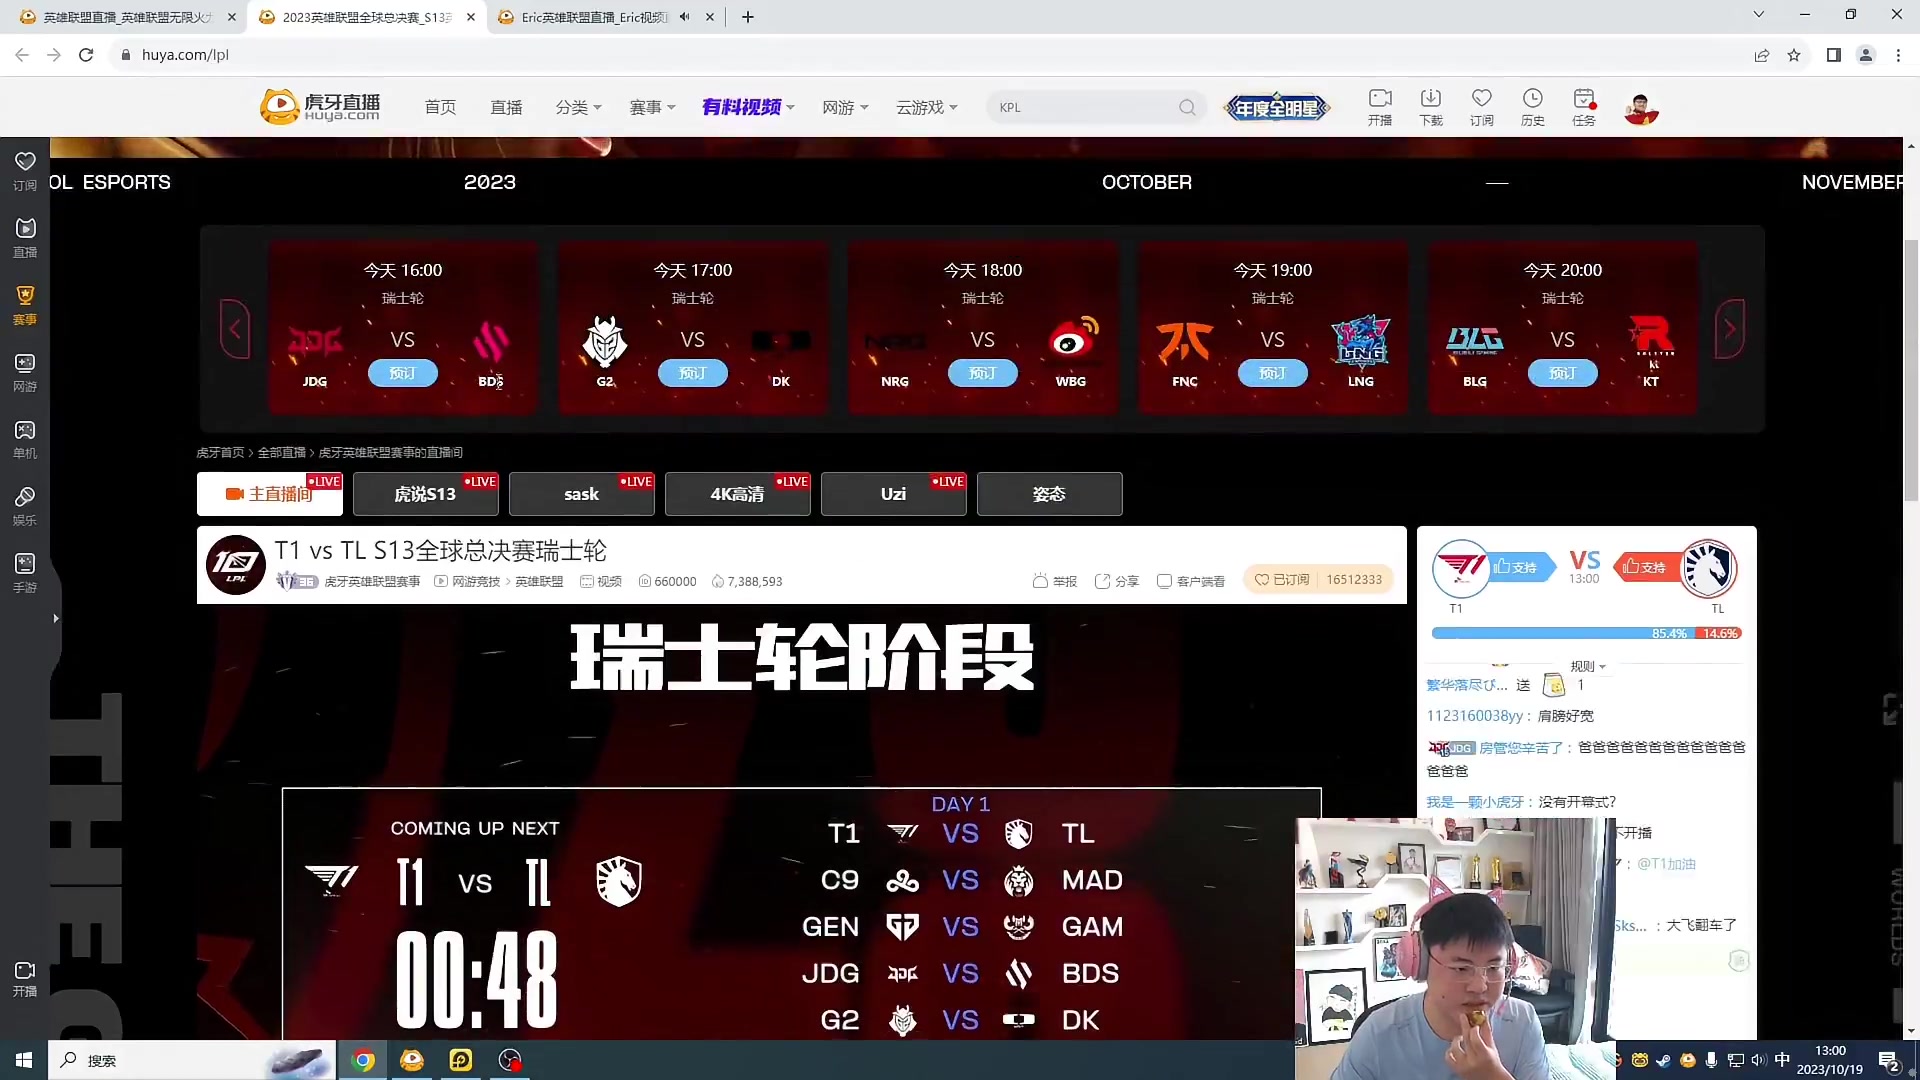Click the 英雄联盟 category link
The image size is (1920, 1080).
point(539,581)
